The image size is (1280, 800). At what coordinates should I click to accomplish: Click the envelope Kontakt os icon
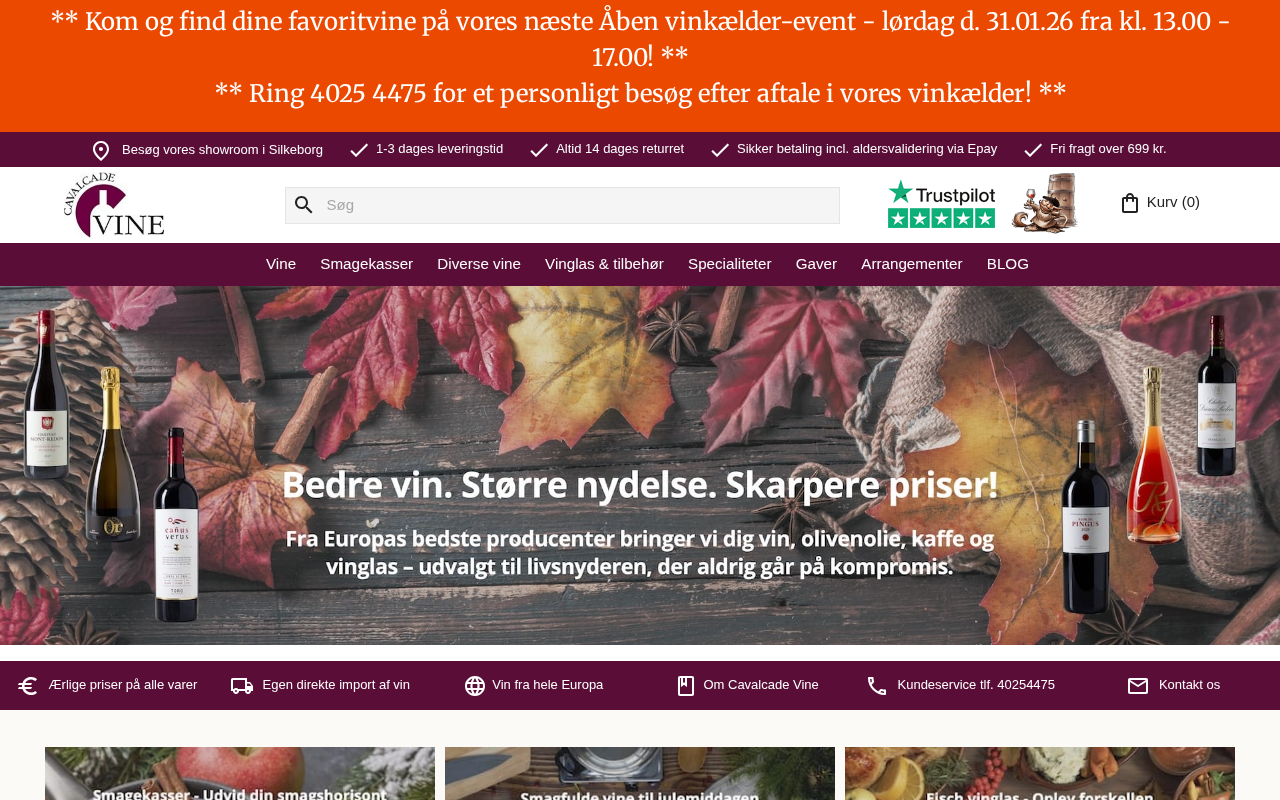pos(1138,686)
